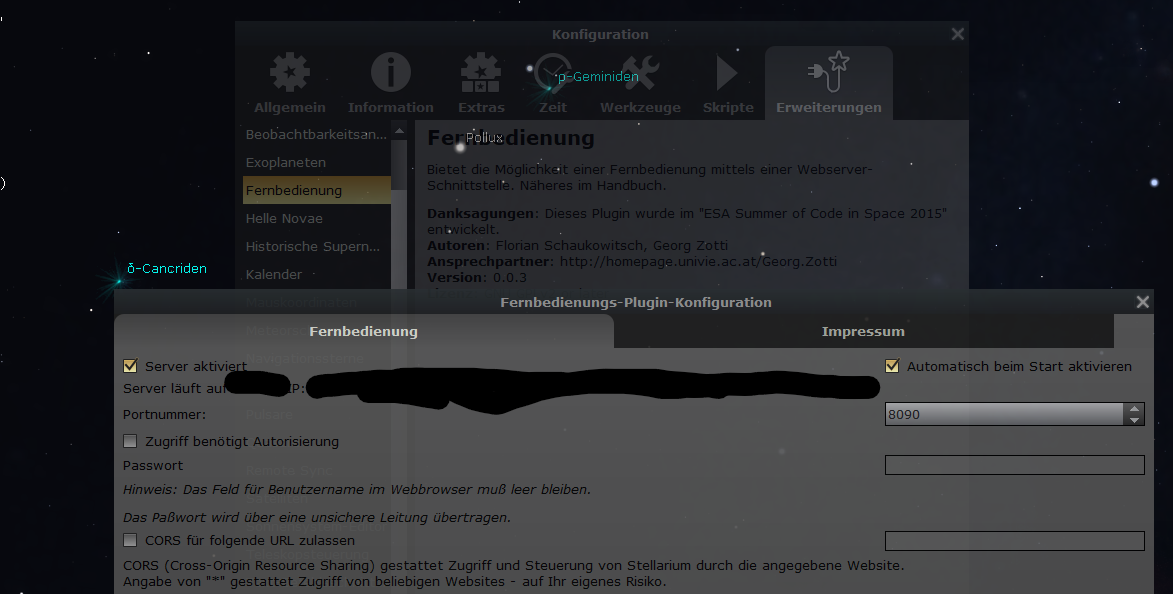The image size is (1173, 594).
Task: Toggle the Server aktiviert checkbox
Action: point(130,366)
